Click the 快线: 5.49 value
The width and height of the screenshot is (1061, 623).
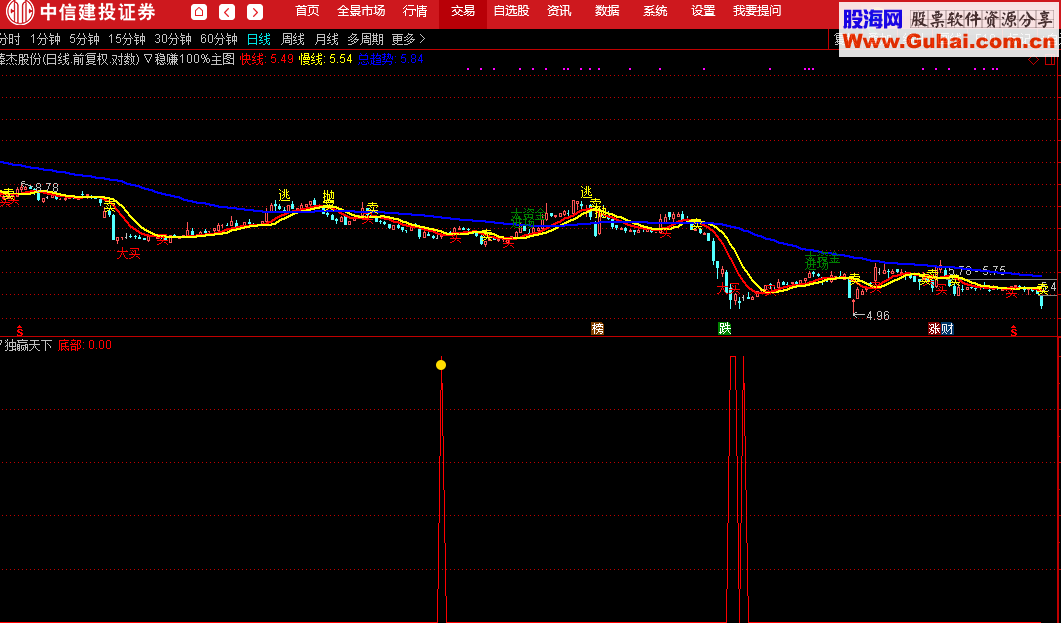(x=267, y=59)
